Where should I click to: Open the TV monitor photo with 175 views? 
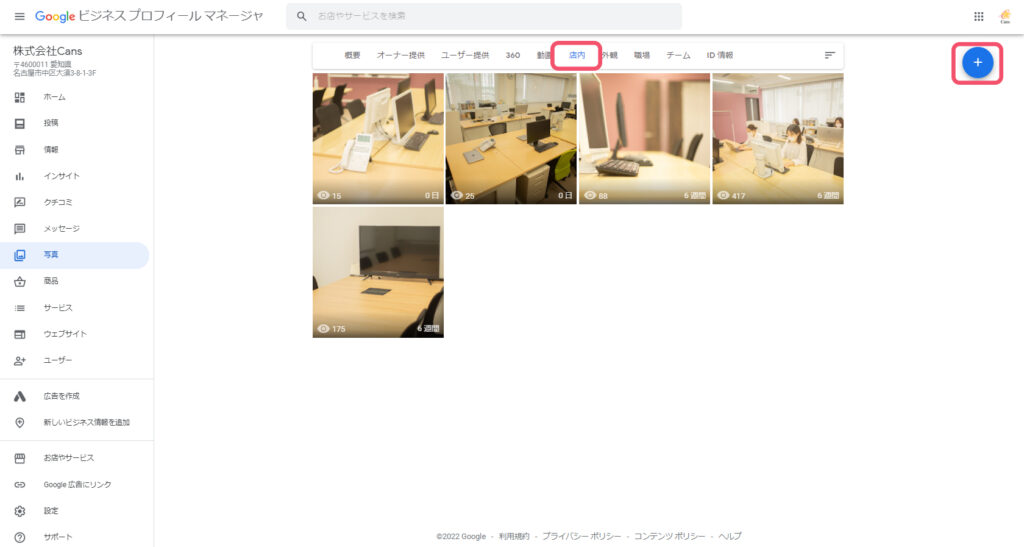point(378,272)
